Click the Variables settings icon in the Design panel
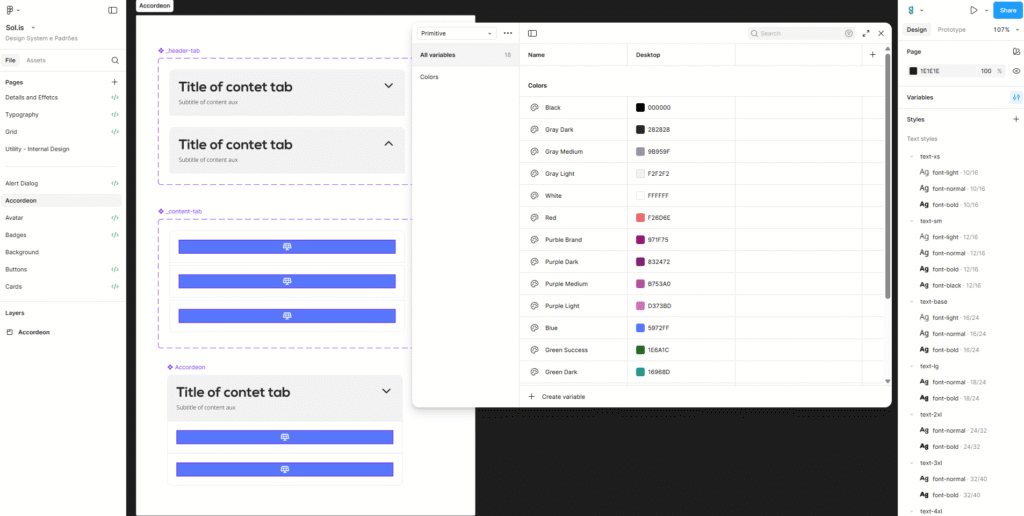The image size is (1024, 516). click(x=1016, y=97)
